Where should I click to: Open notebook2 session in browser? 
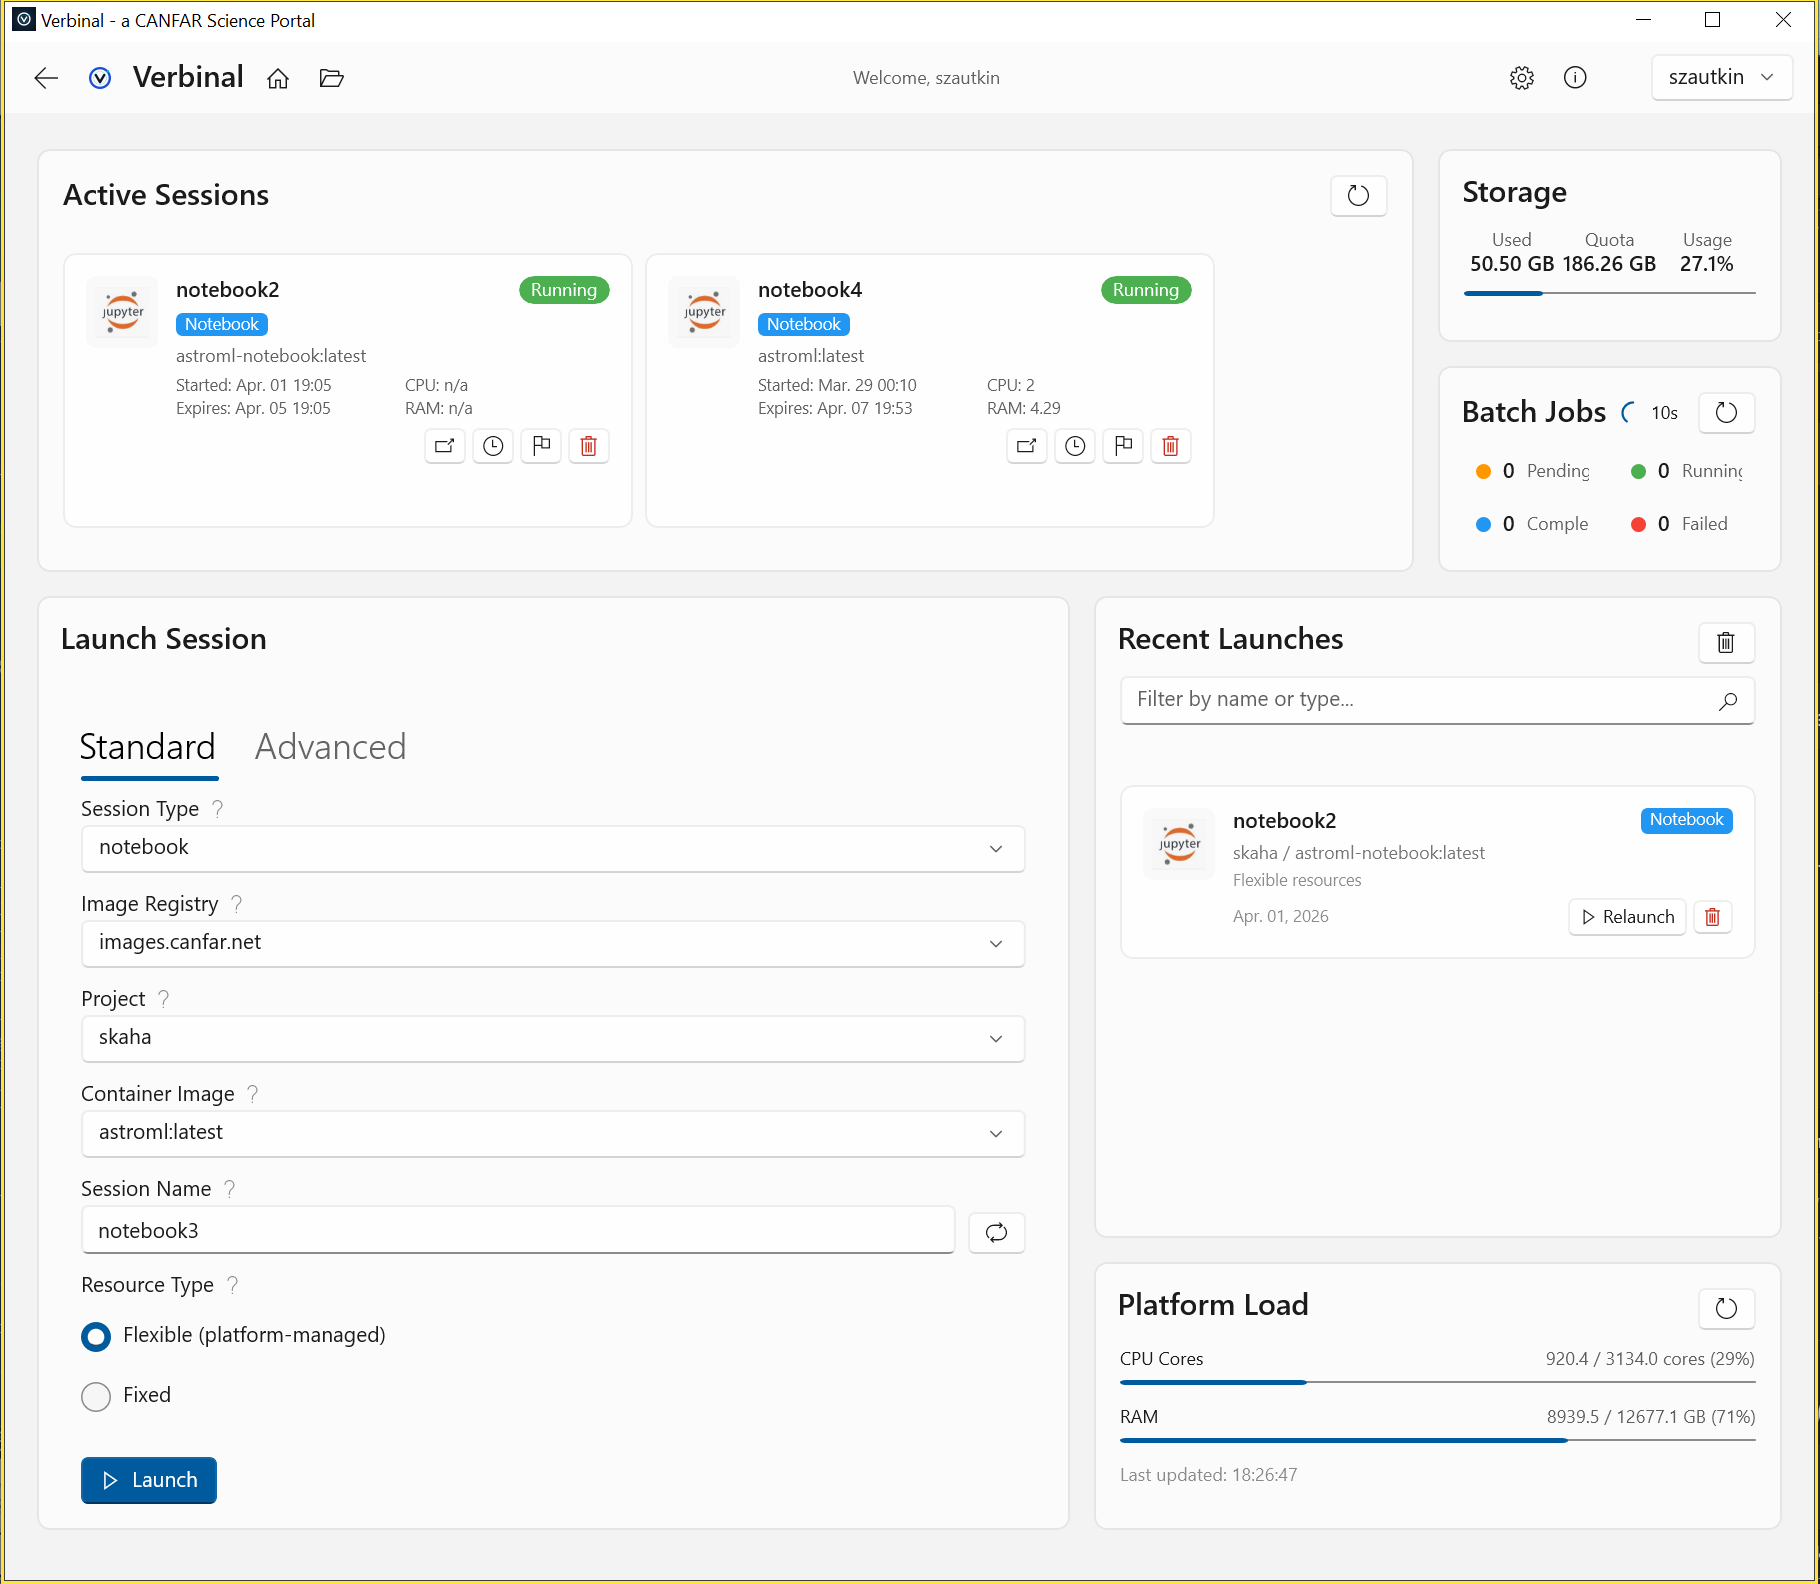click(445, 446)
